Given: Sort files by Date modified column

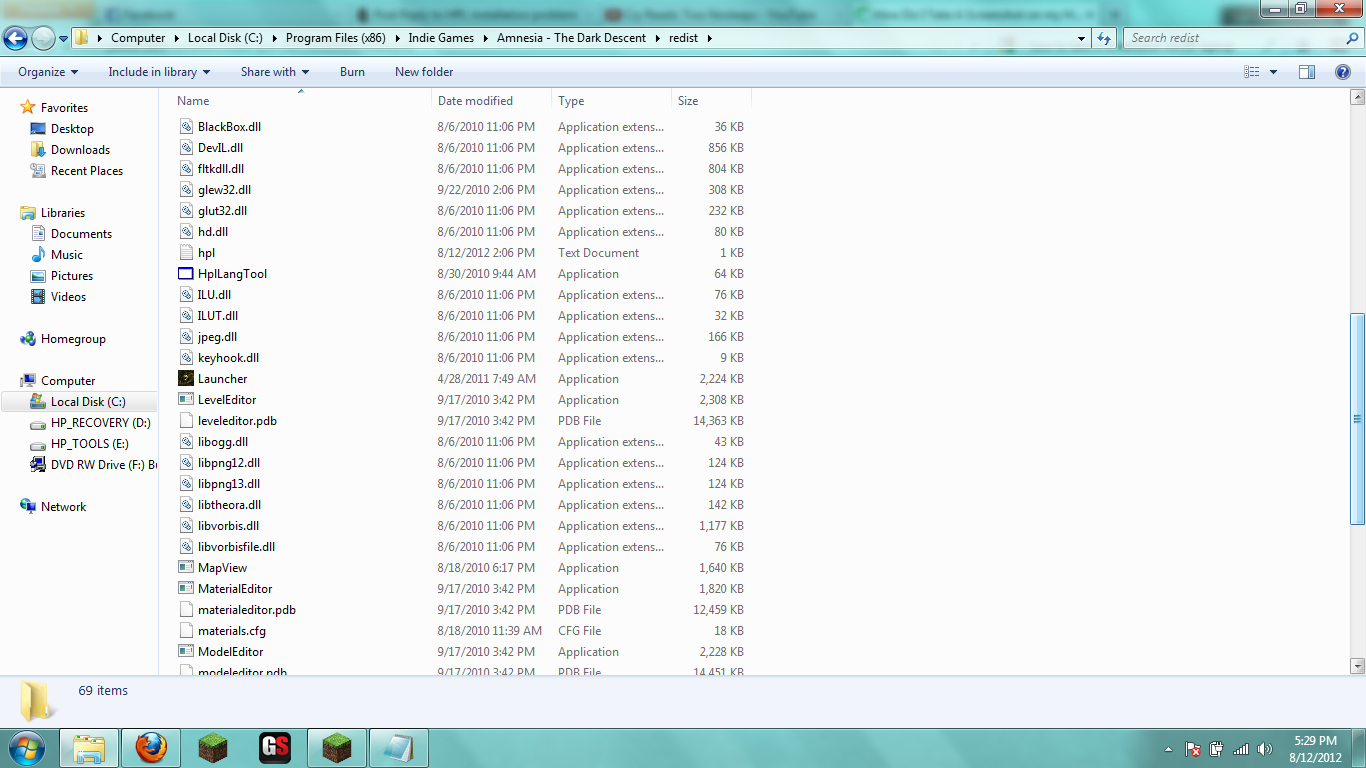Looking at the screenshot, I should (x=475, y=101).
